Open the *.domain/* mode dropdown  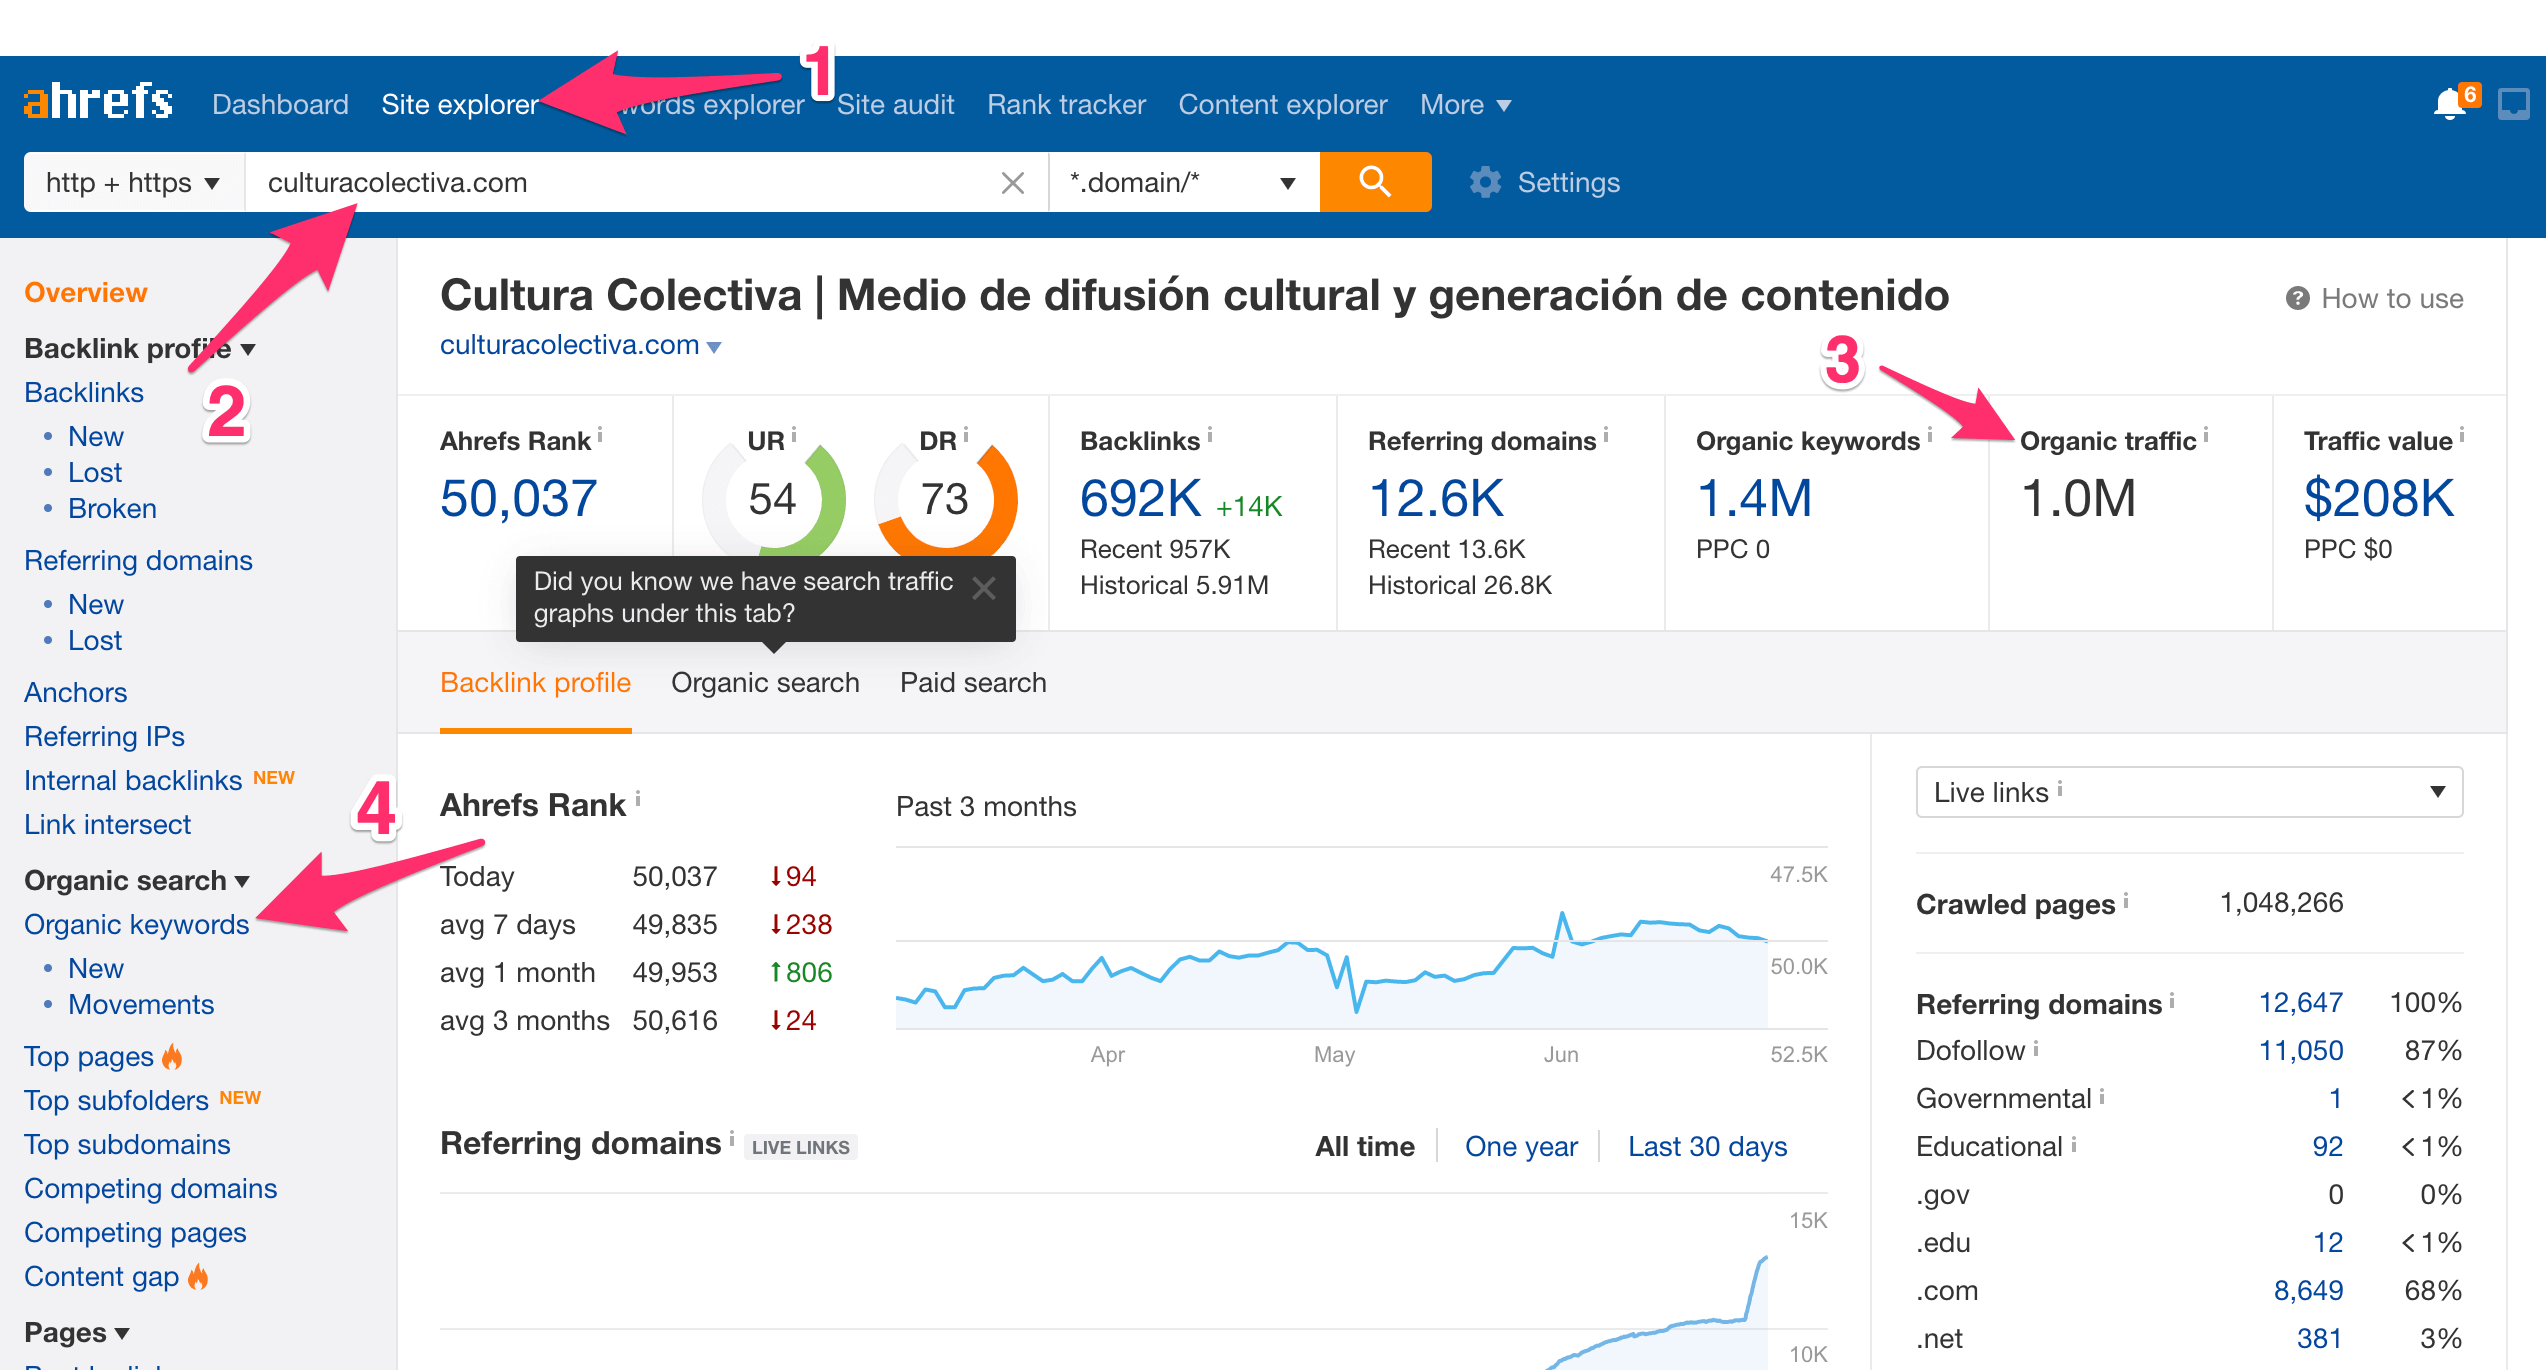click(x=1184, y=182)
